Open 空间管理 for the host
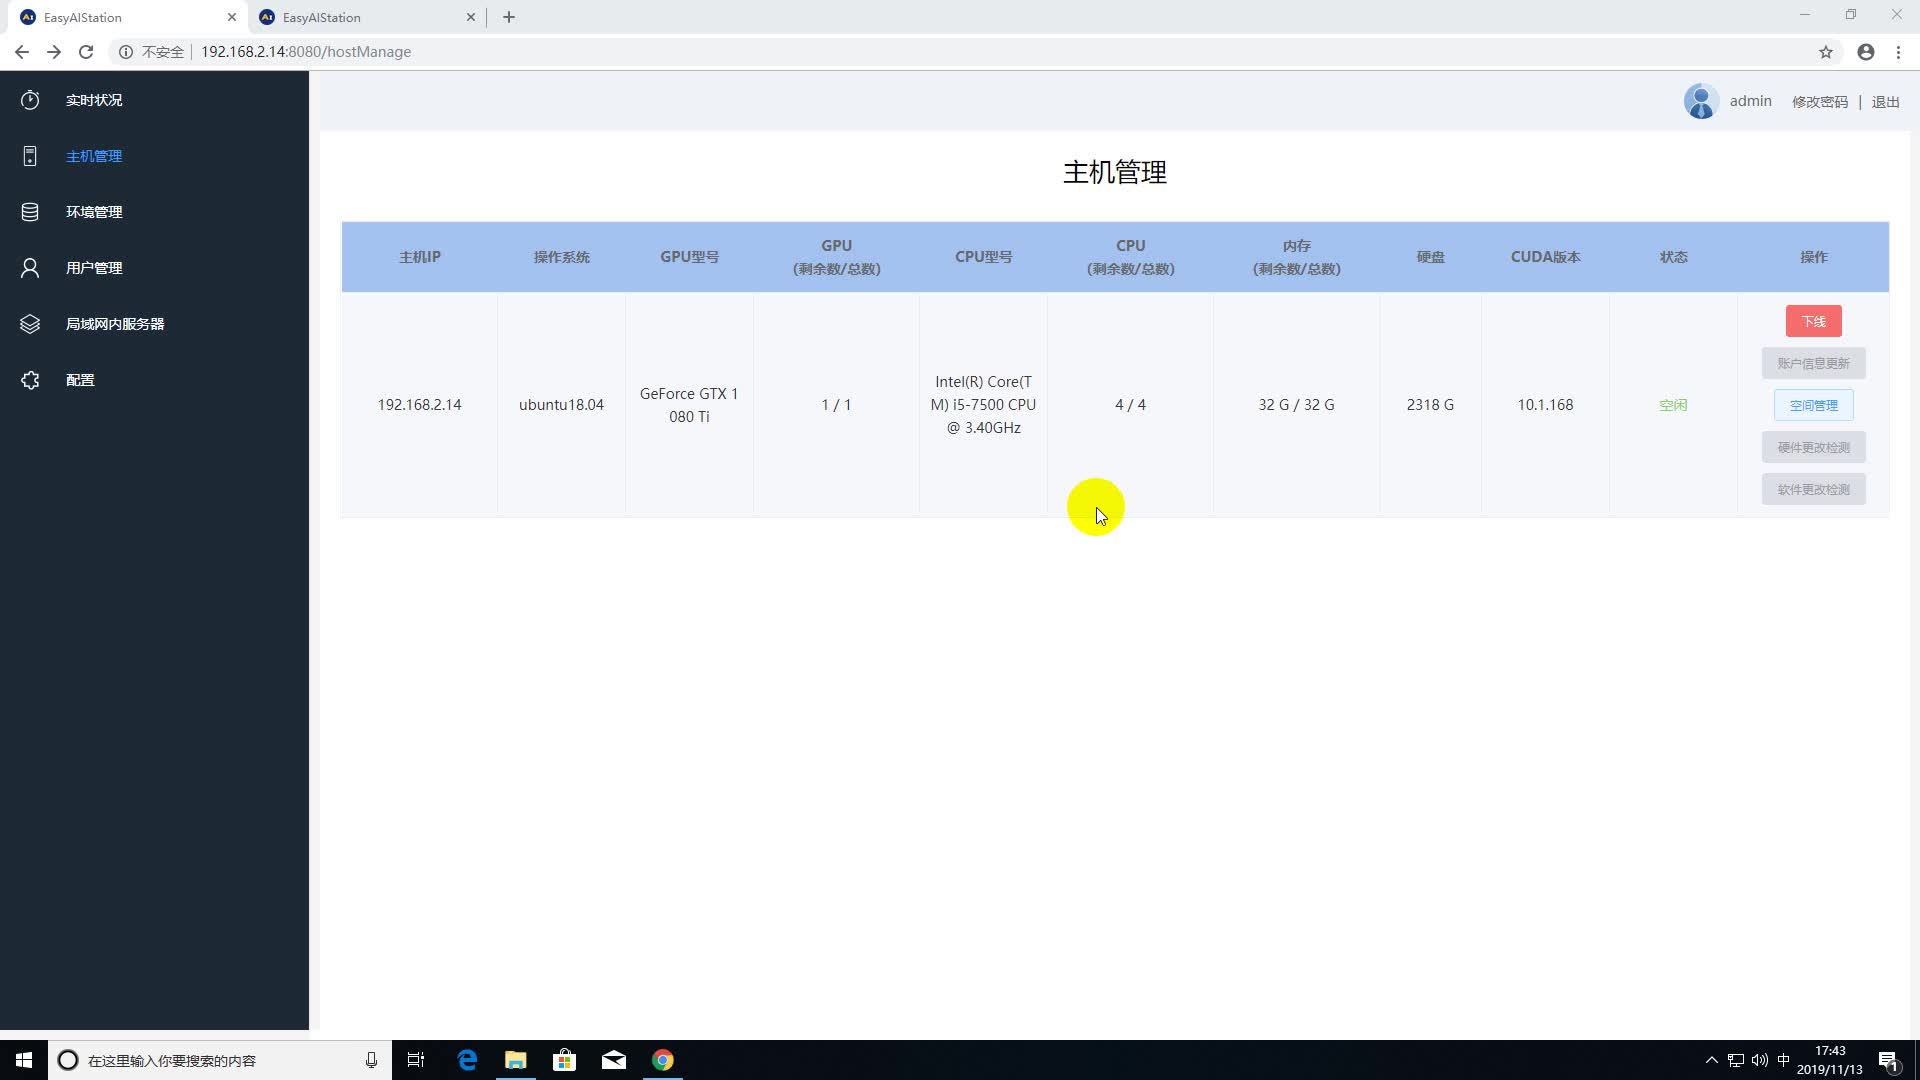 [x=1813, y=405]
